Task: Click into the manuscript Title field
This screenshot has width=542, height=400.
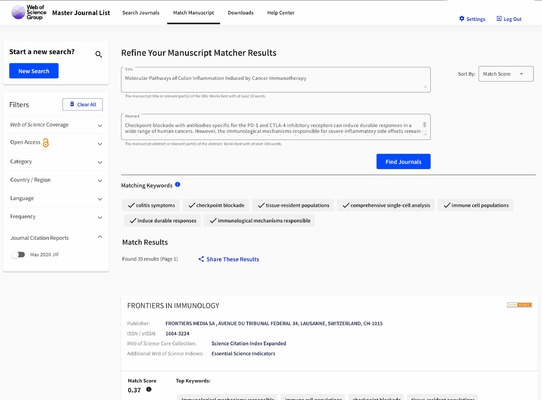Action: 276,80
